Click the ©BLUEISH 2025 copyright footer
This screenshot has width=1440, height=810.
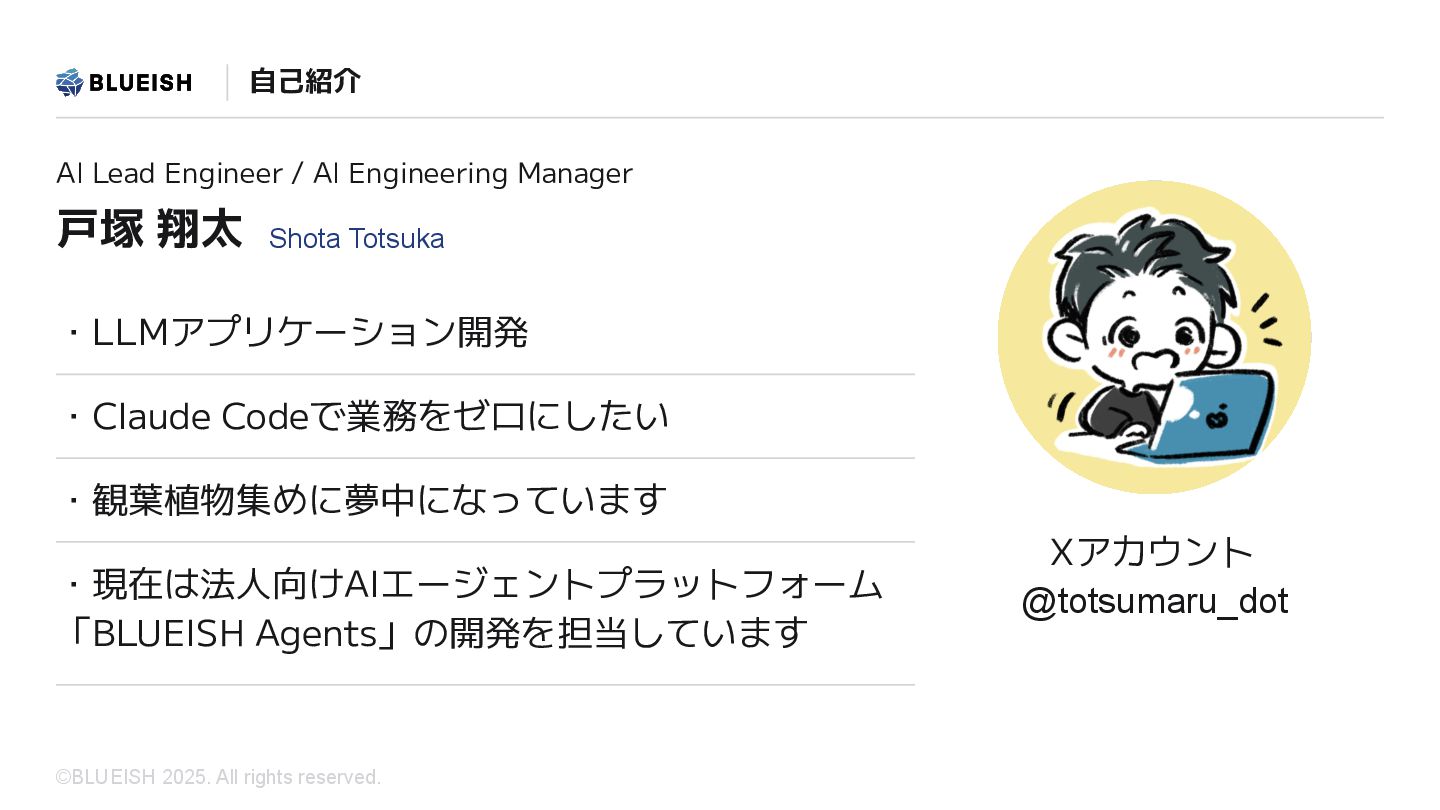[219, 777]
